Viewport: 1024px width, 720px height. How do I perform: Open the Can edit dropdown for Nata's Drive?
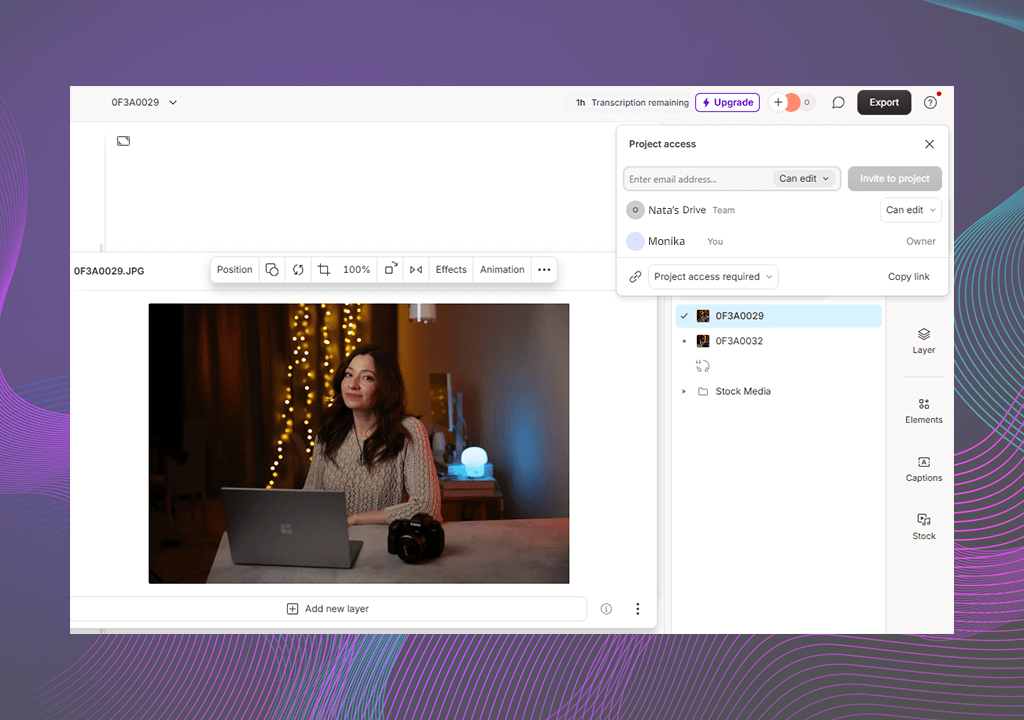(x=910, y=210)
